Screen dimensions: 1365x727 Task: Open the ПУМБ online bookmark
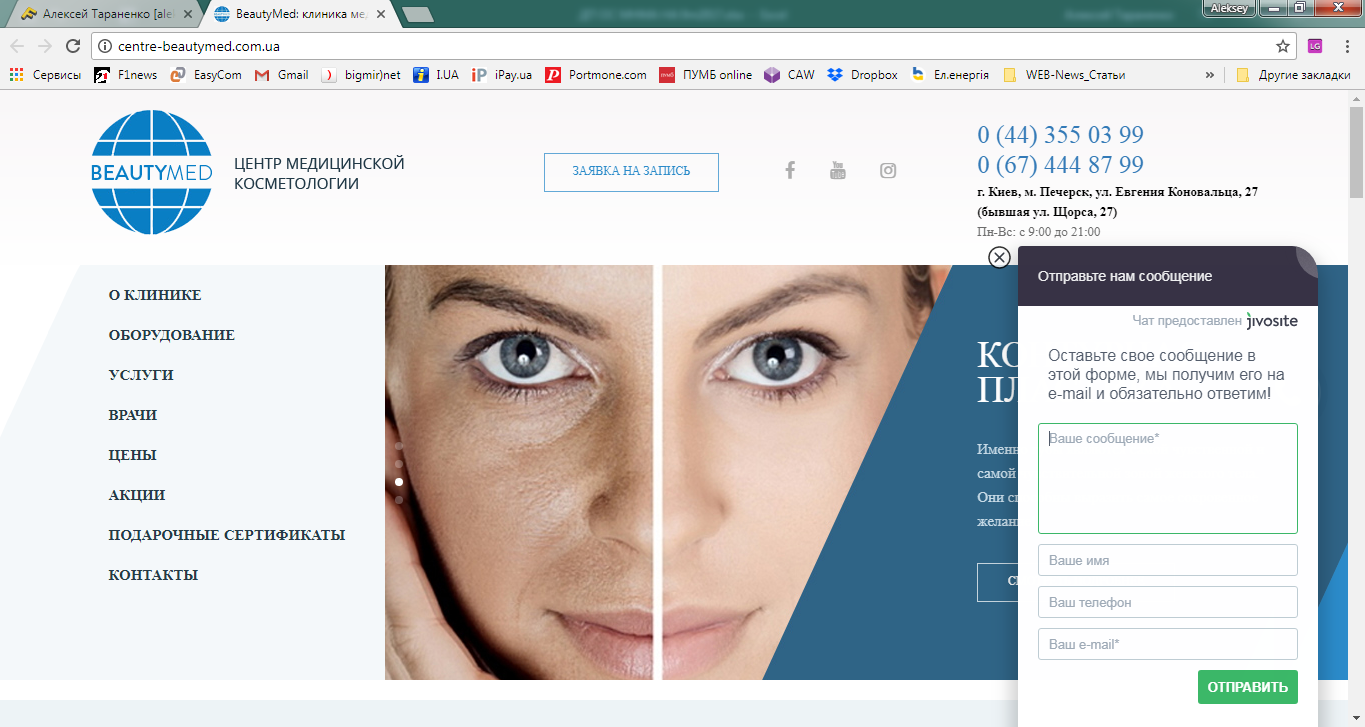(706, 75)
